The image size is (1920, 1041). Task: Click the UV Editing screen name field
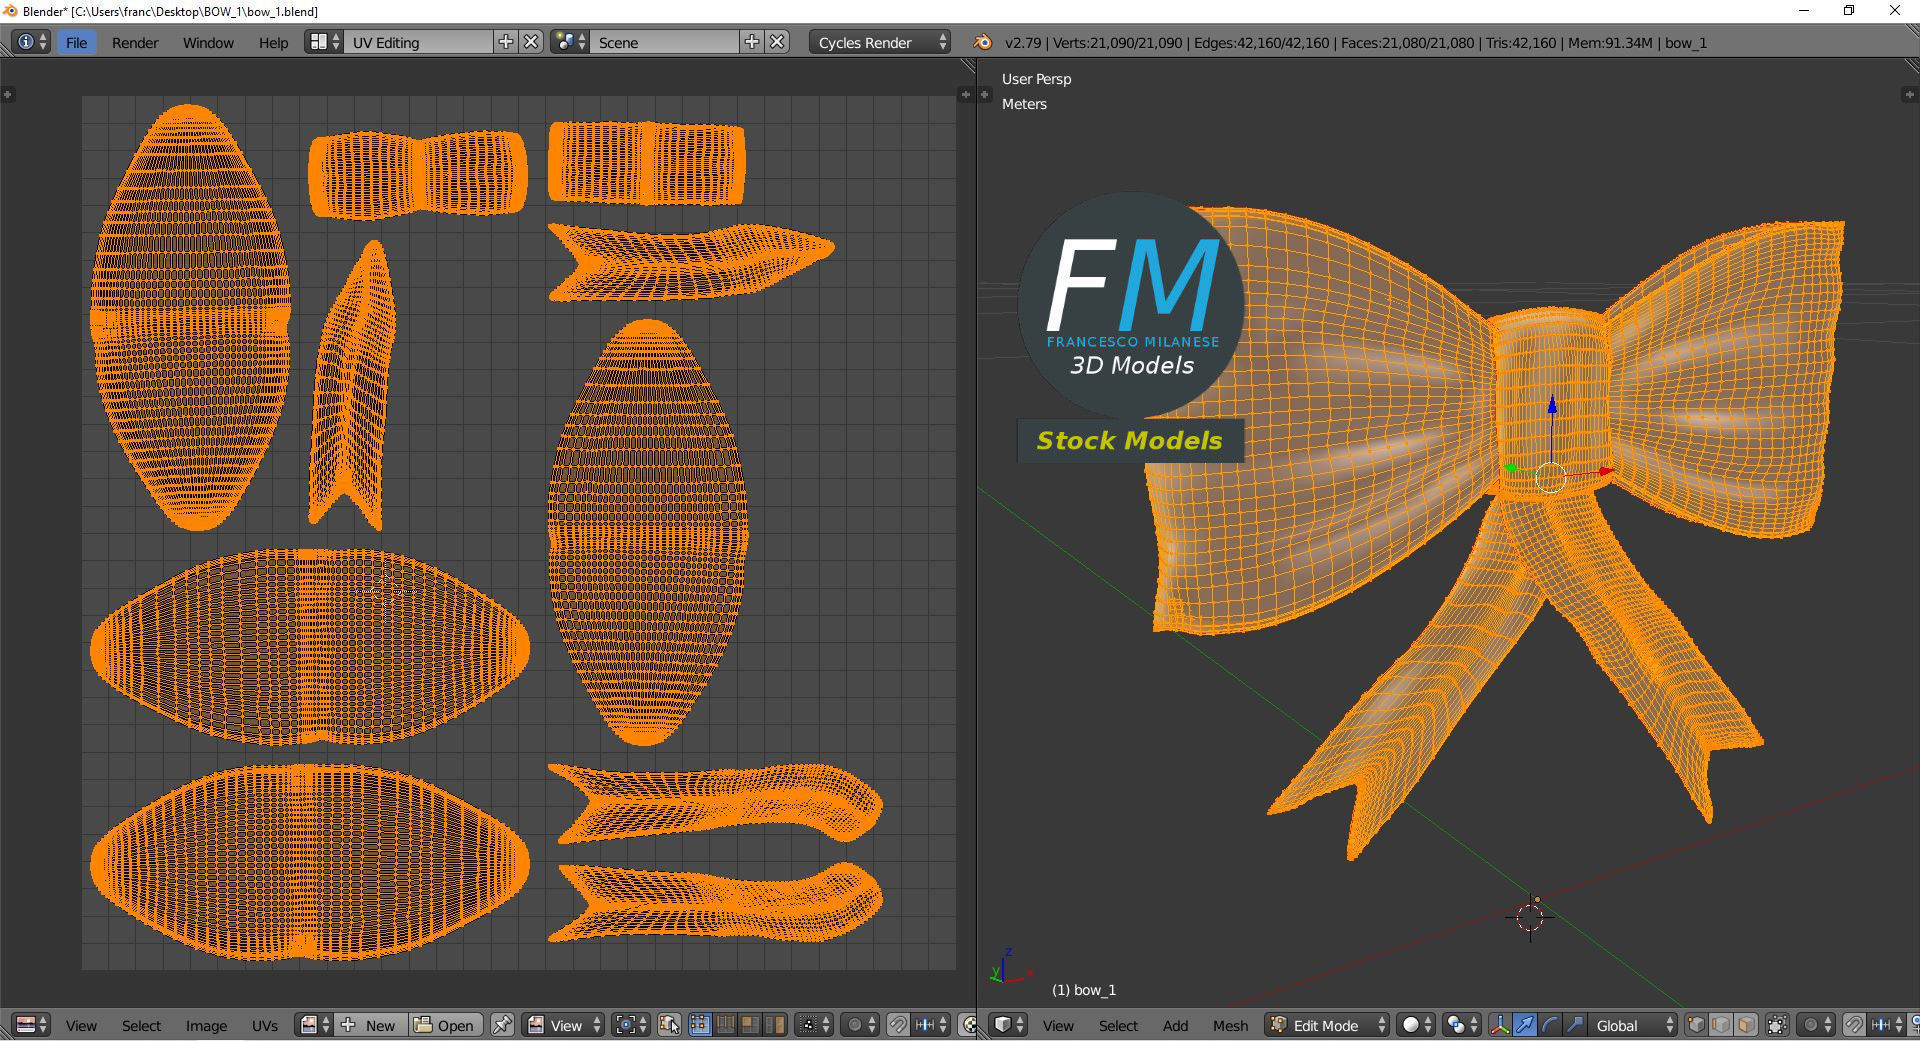(418, 42)
